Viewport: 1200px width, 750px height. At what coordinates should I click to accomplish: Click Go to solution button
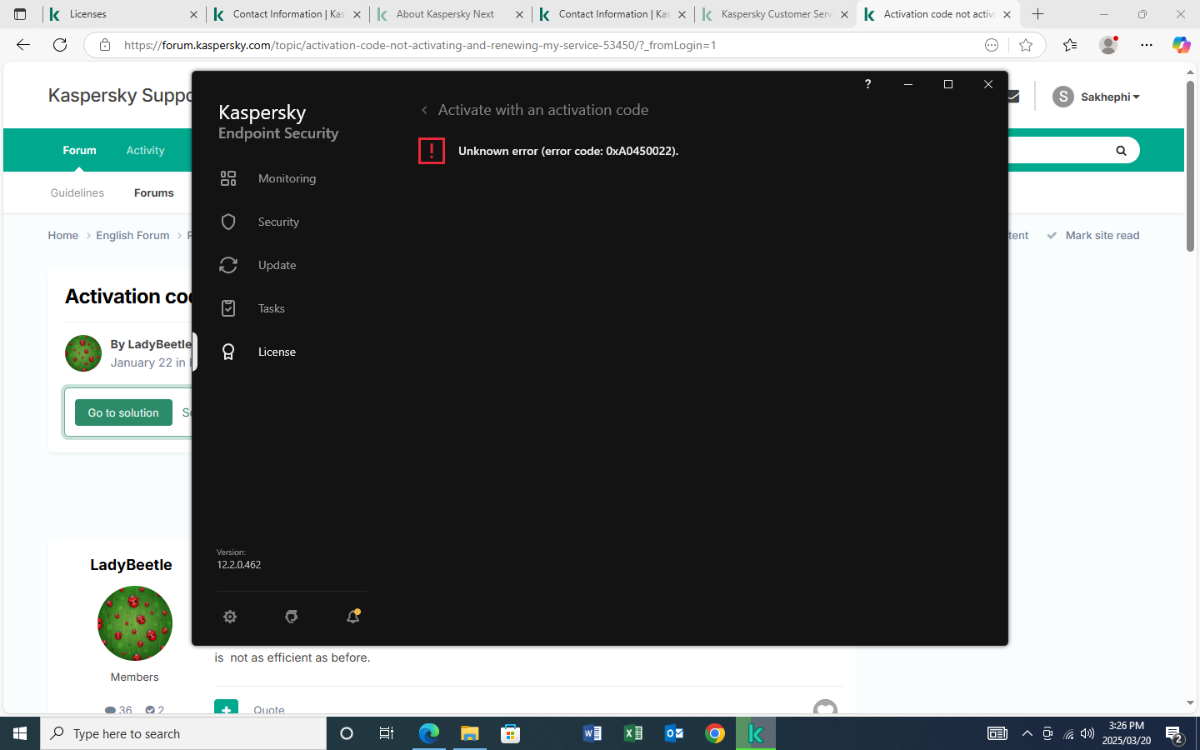[x=123, y=413]
